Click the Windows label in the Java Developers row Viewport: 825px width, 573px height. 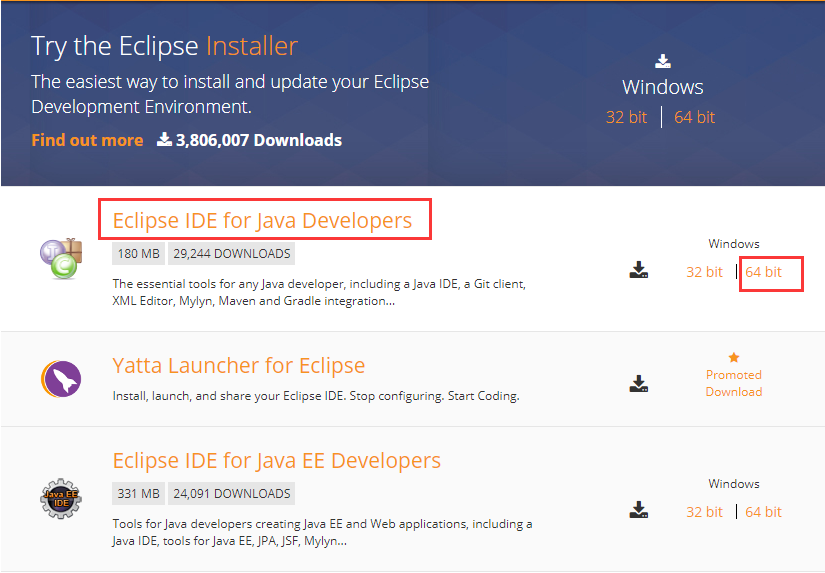734,244
